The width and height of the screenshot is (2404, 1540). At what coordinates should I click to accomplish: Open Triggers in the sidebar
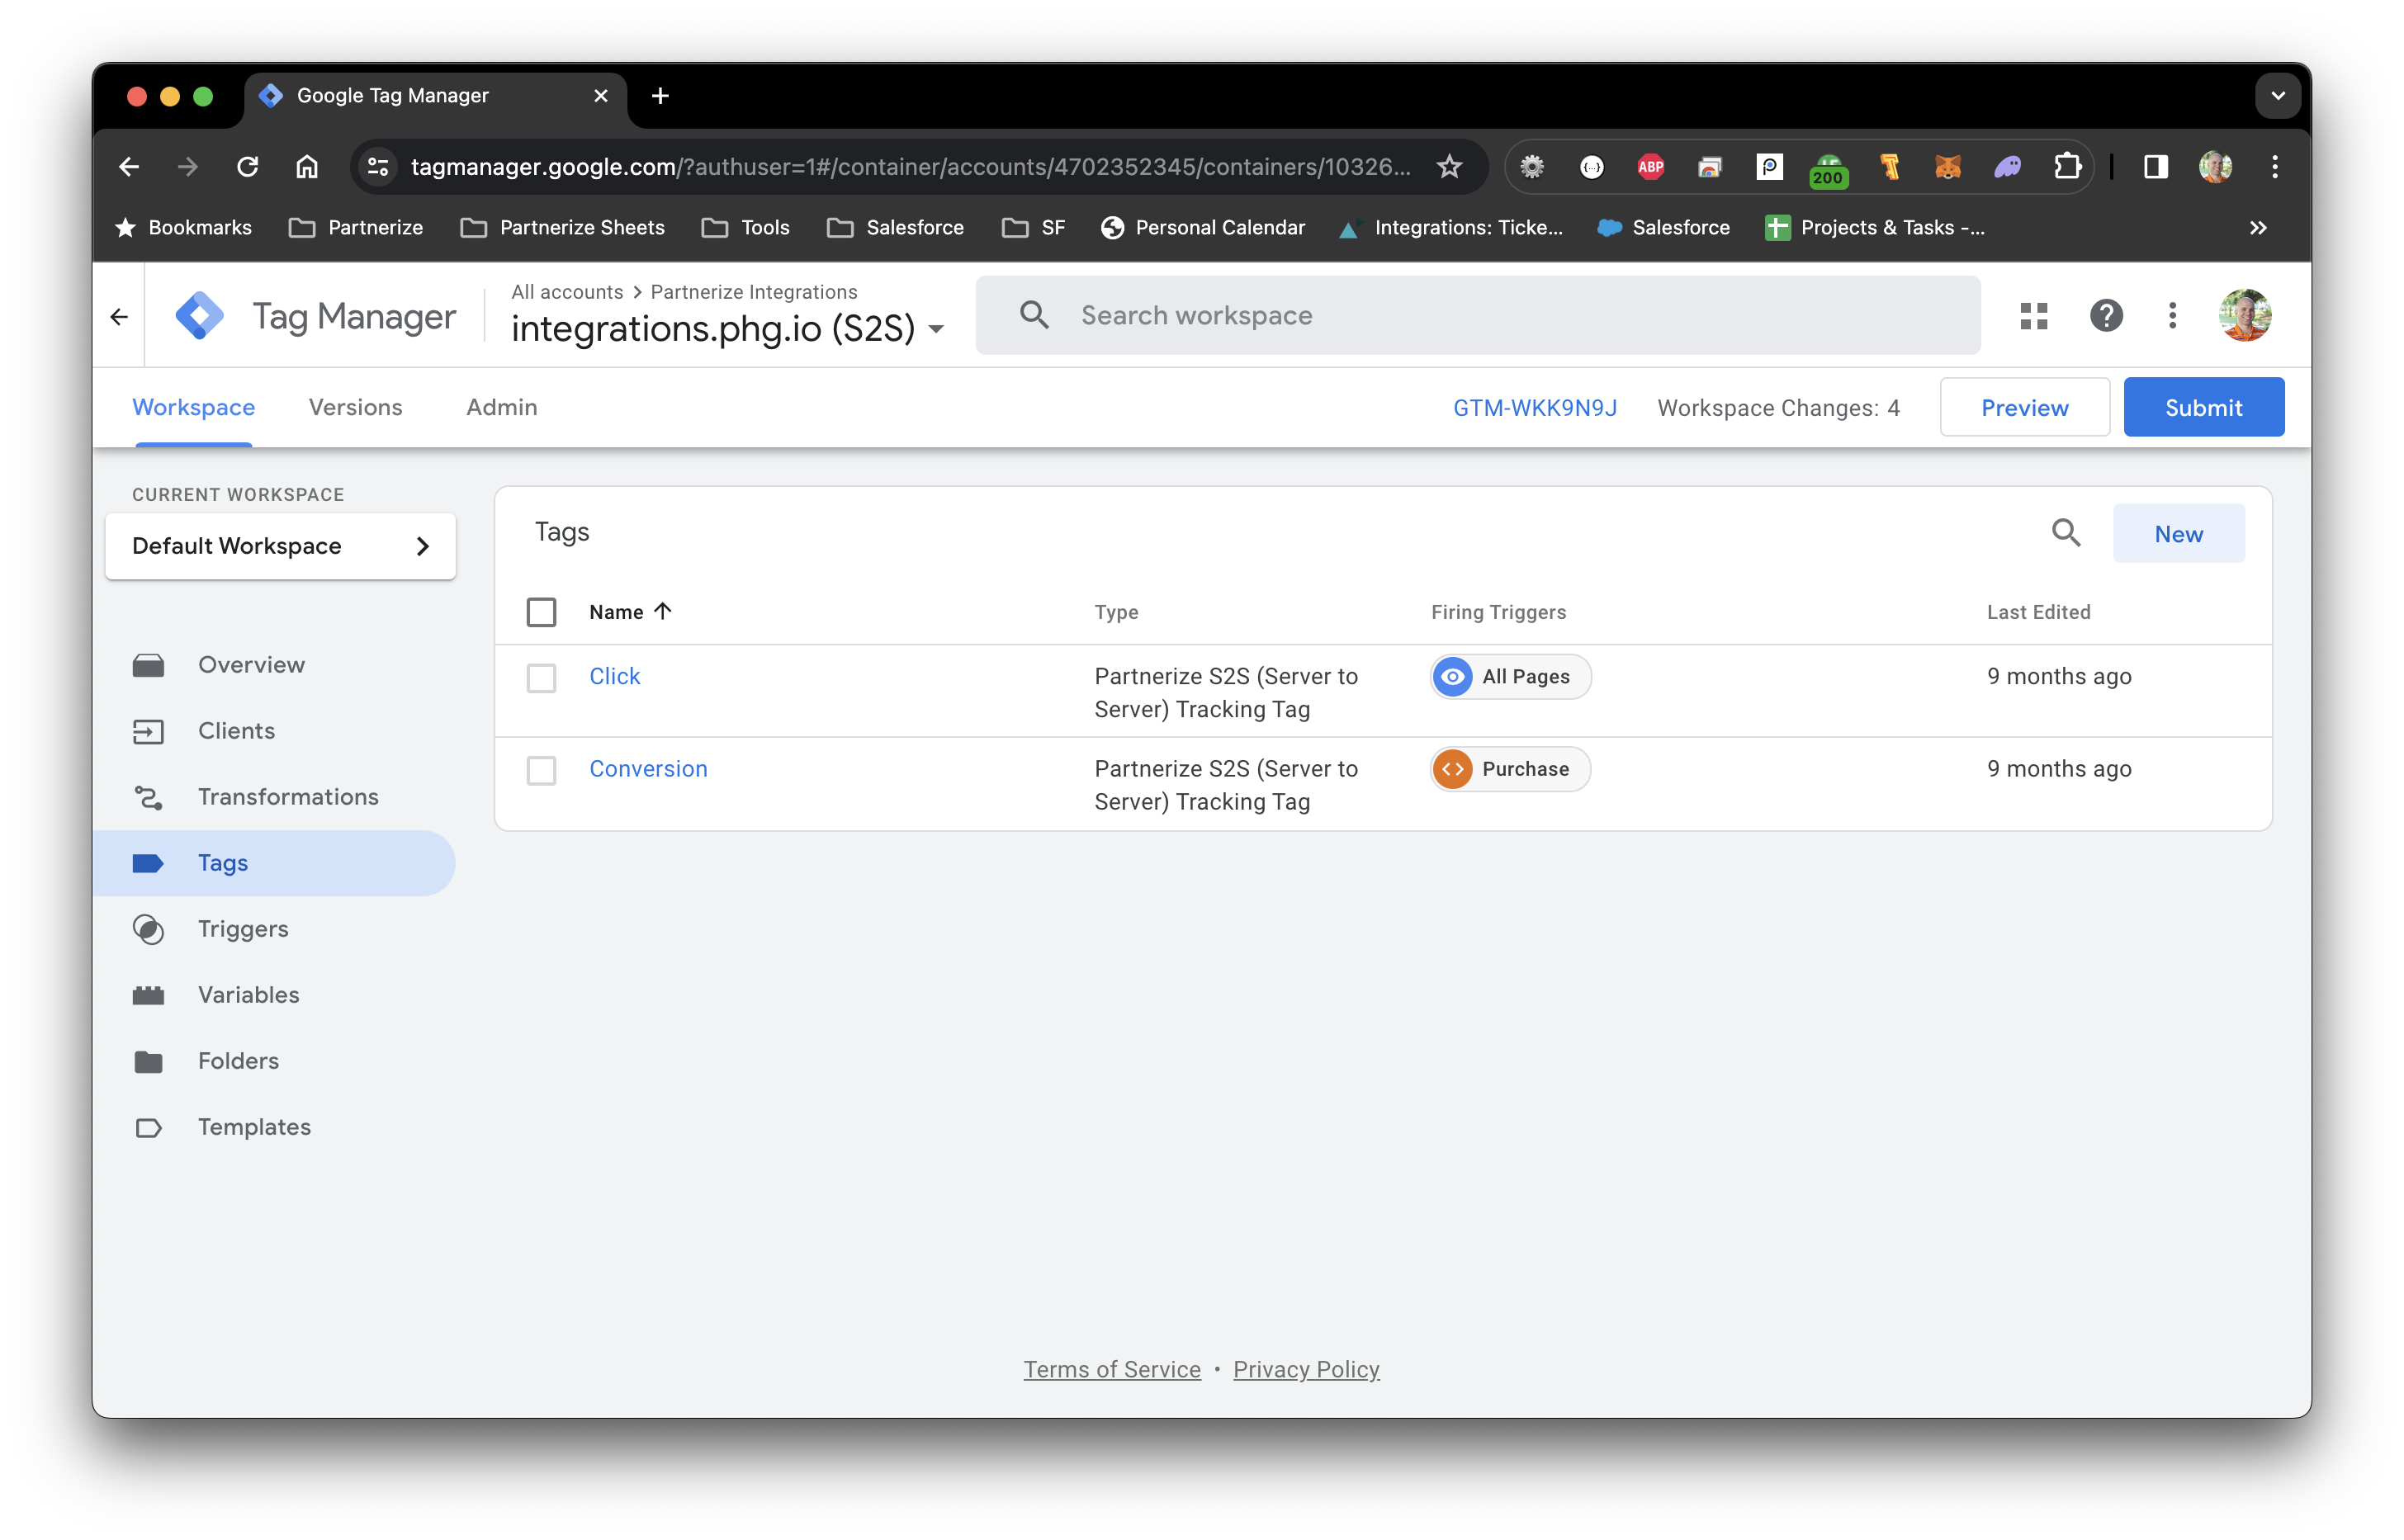pos(242,929)
